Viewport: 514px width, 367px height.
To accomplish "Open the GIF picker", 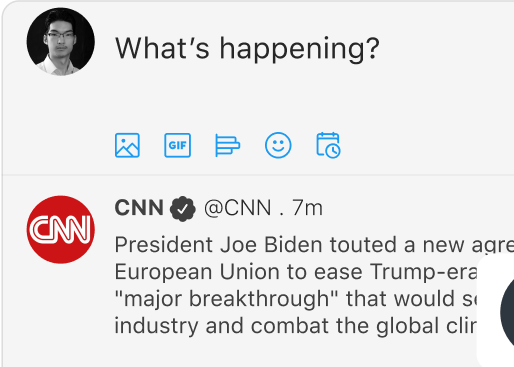I will [x=178, y=145].
